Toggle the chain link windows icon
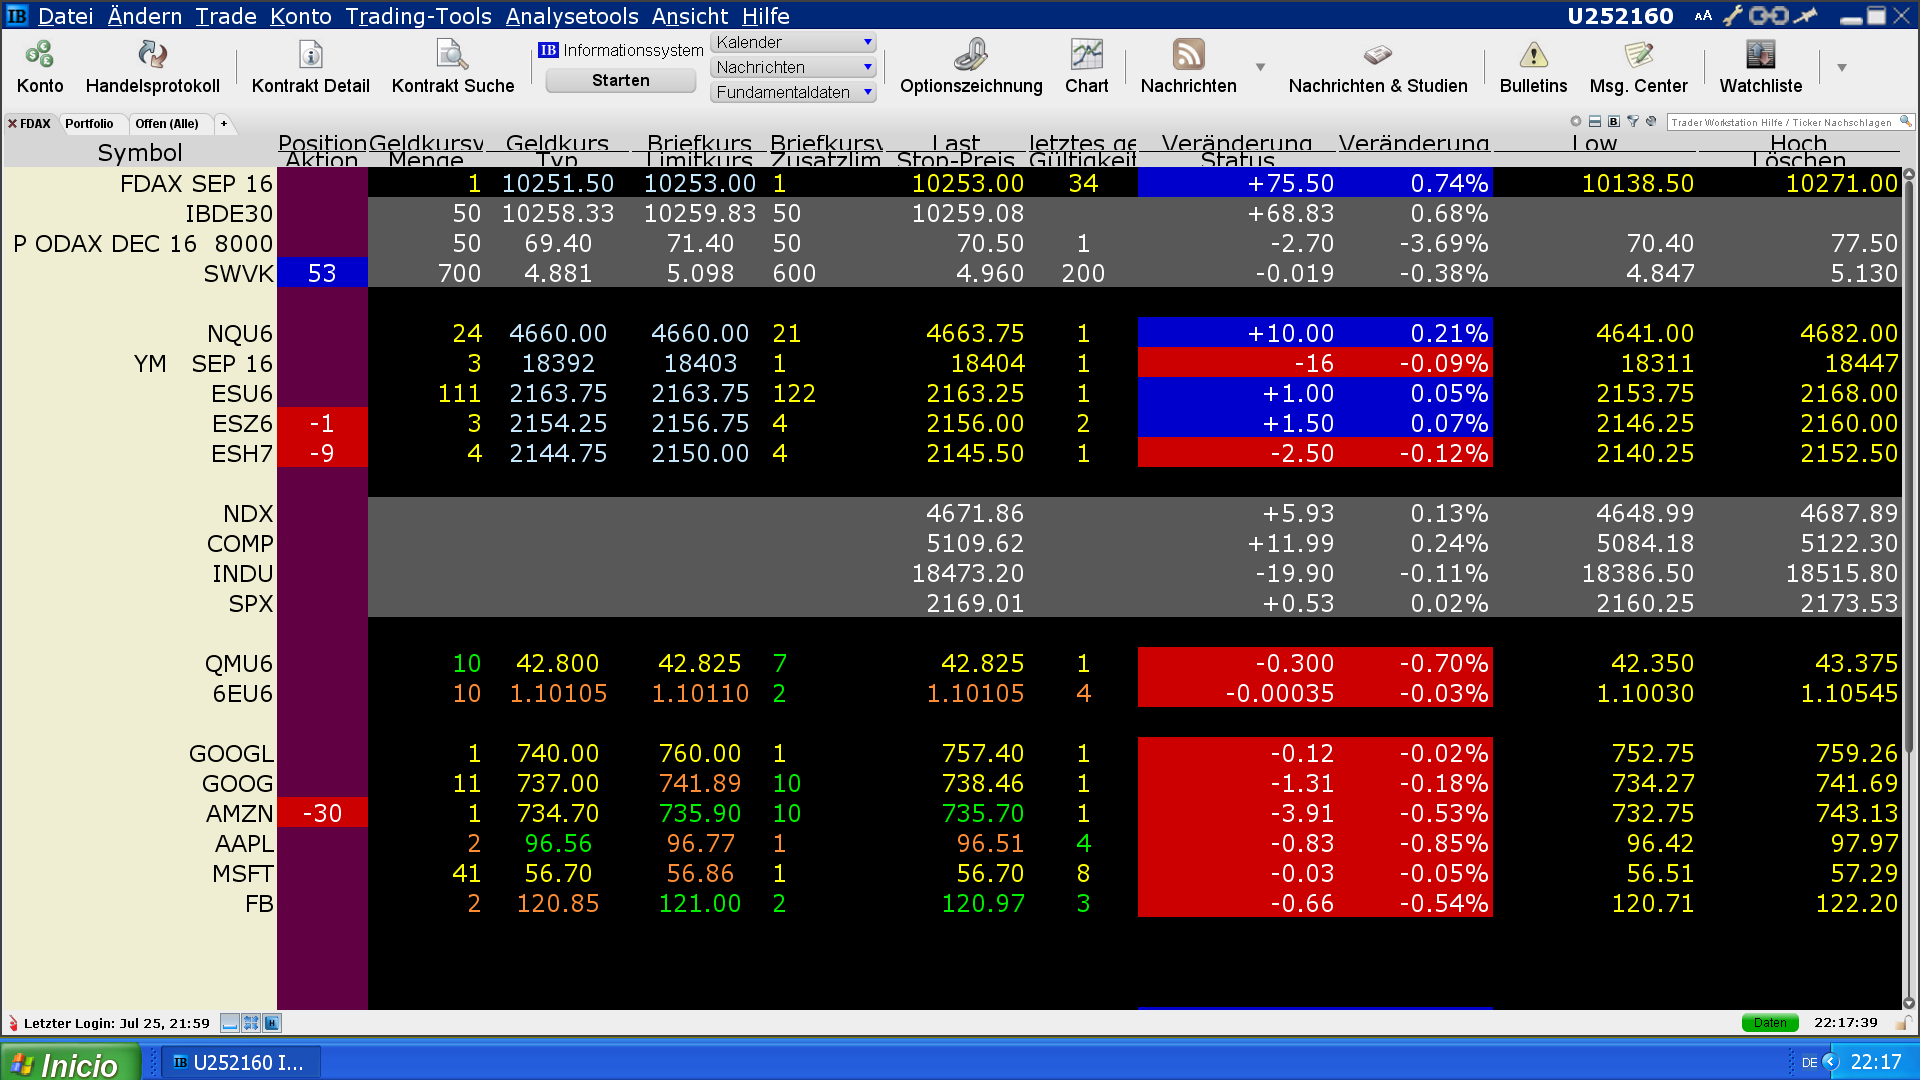 1768,16
